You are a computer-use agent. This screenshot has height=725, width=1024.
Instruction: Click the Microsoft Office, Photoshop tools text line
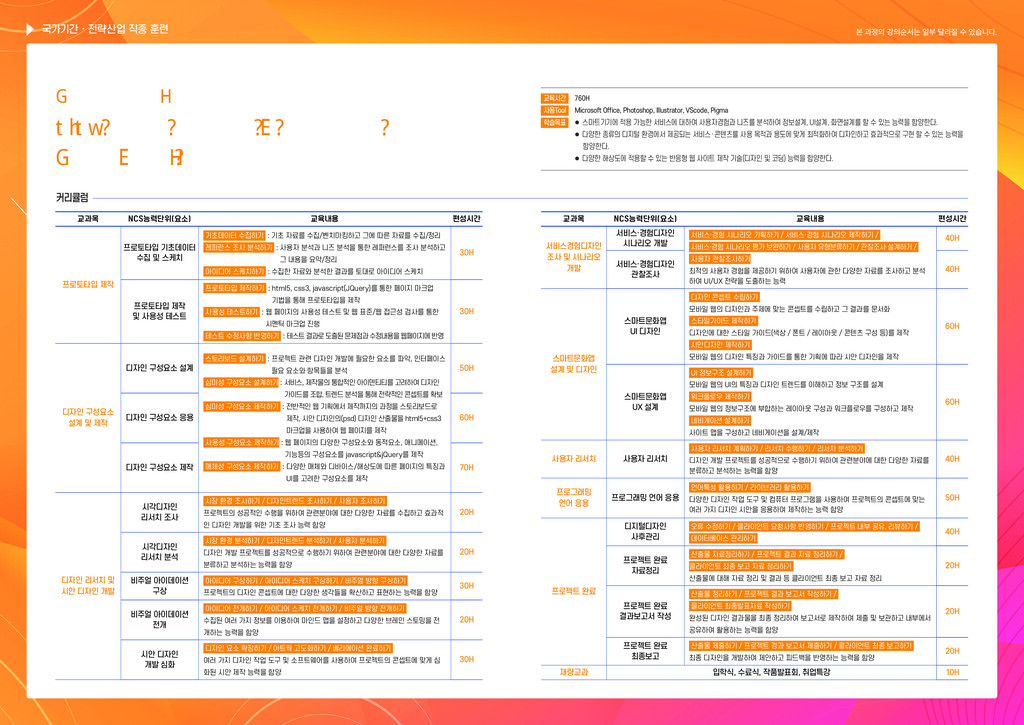[650, 110]
